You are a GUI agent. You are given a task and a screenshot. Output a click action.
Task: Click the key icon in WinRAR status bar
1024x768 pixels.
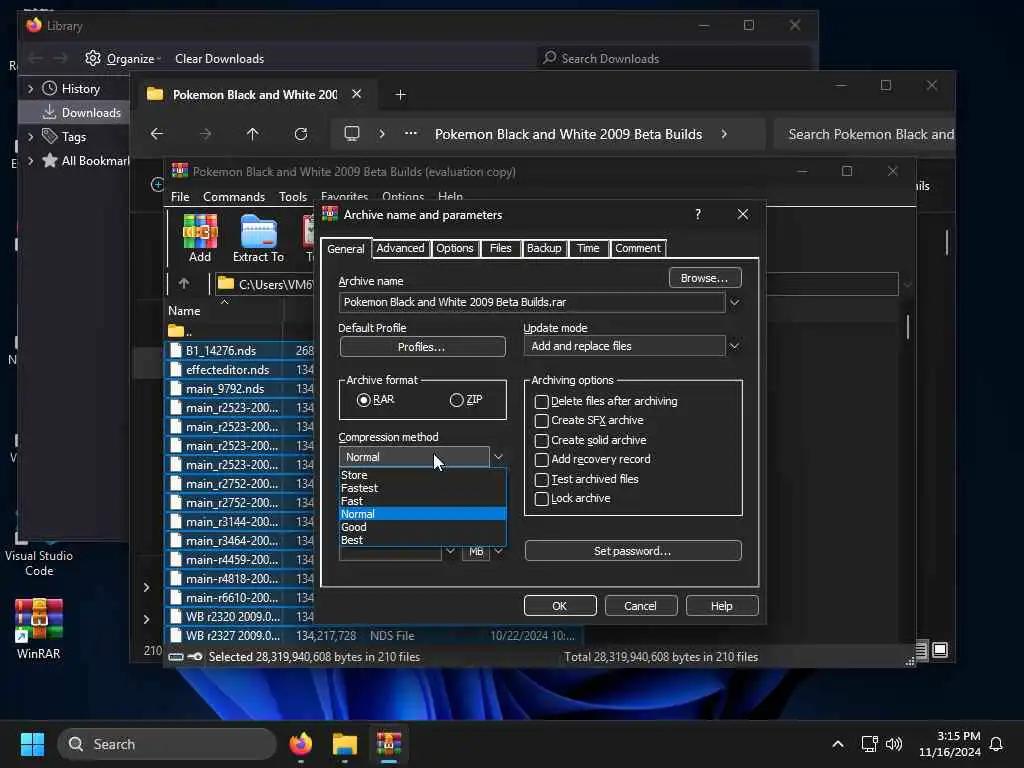195,657
